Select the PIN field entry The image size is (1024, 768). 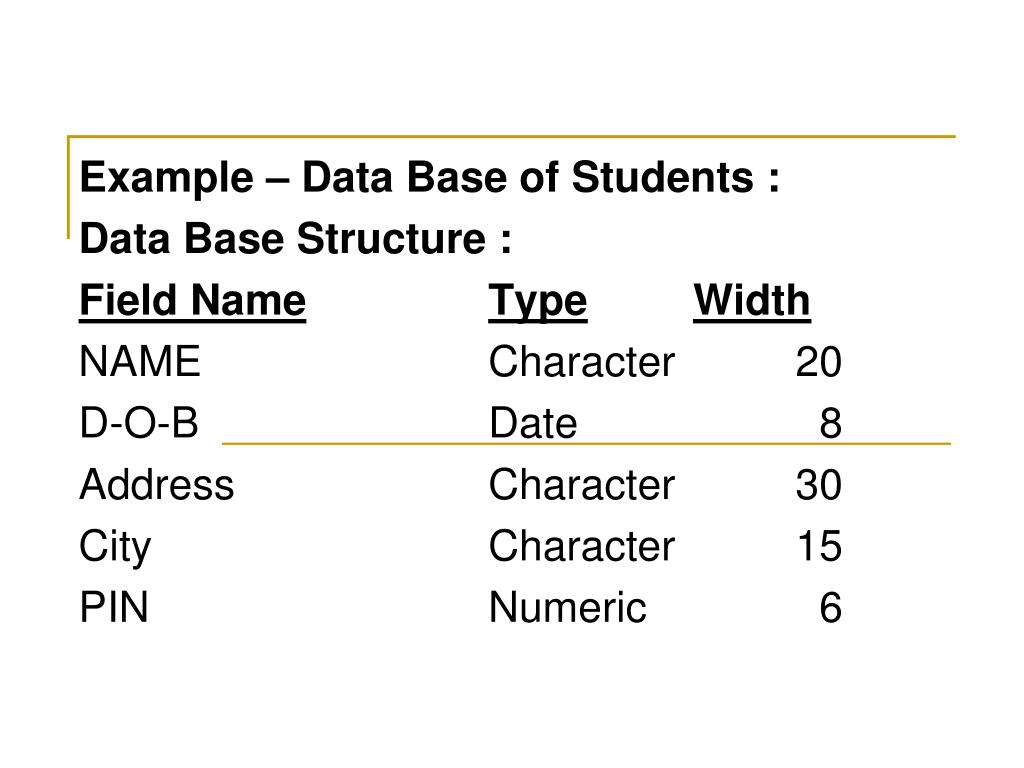114,607
